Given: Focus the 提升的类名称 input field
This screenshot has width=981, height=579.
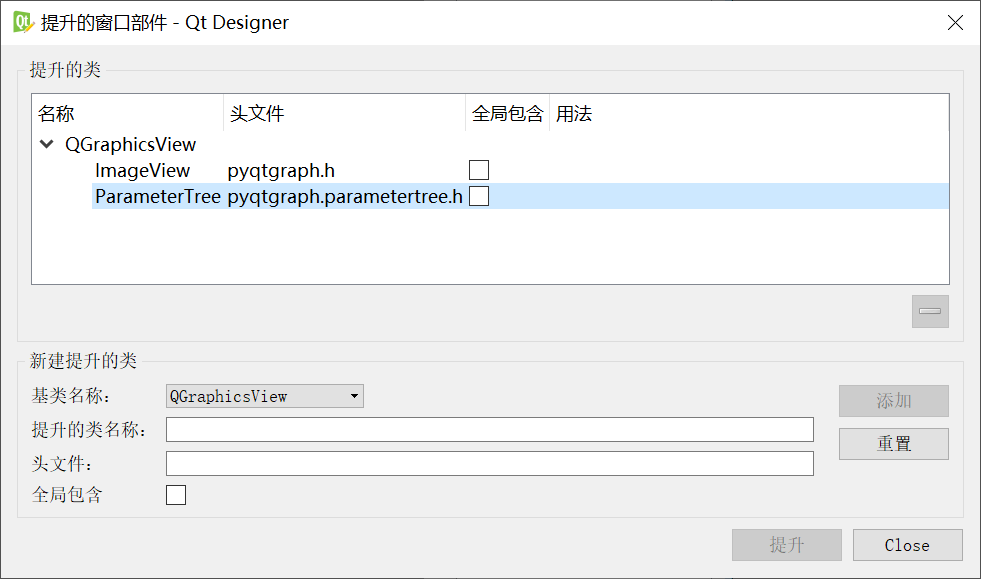Looking at the screenshot, I should pos(489,429).
